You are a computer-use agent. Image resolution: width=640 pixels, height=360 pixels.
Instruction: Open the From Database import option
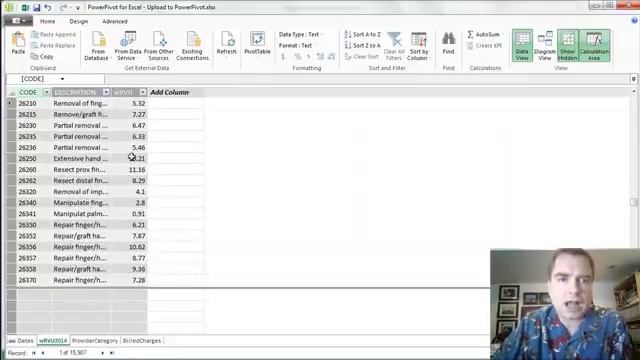coord(98,46)
